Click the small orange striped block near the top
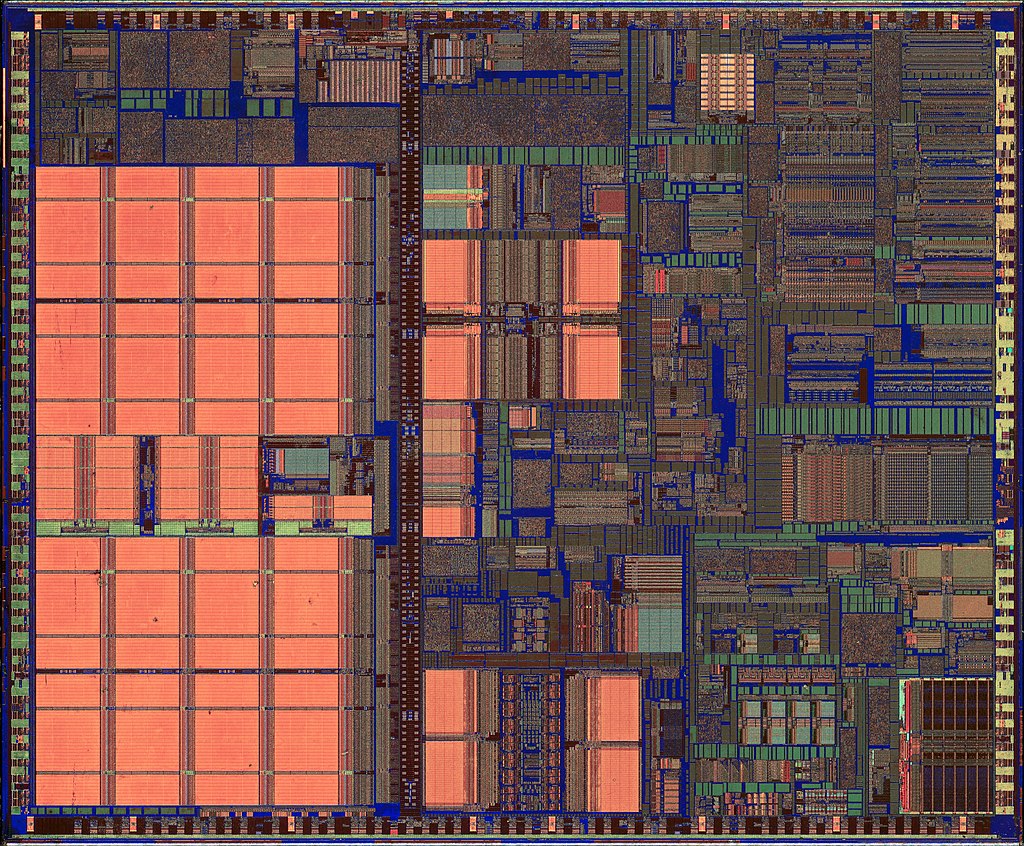Image resolution: width=1024 pixels, height=846 pixels. click(x=727, y=81)
